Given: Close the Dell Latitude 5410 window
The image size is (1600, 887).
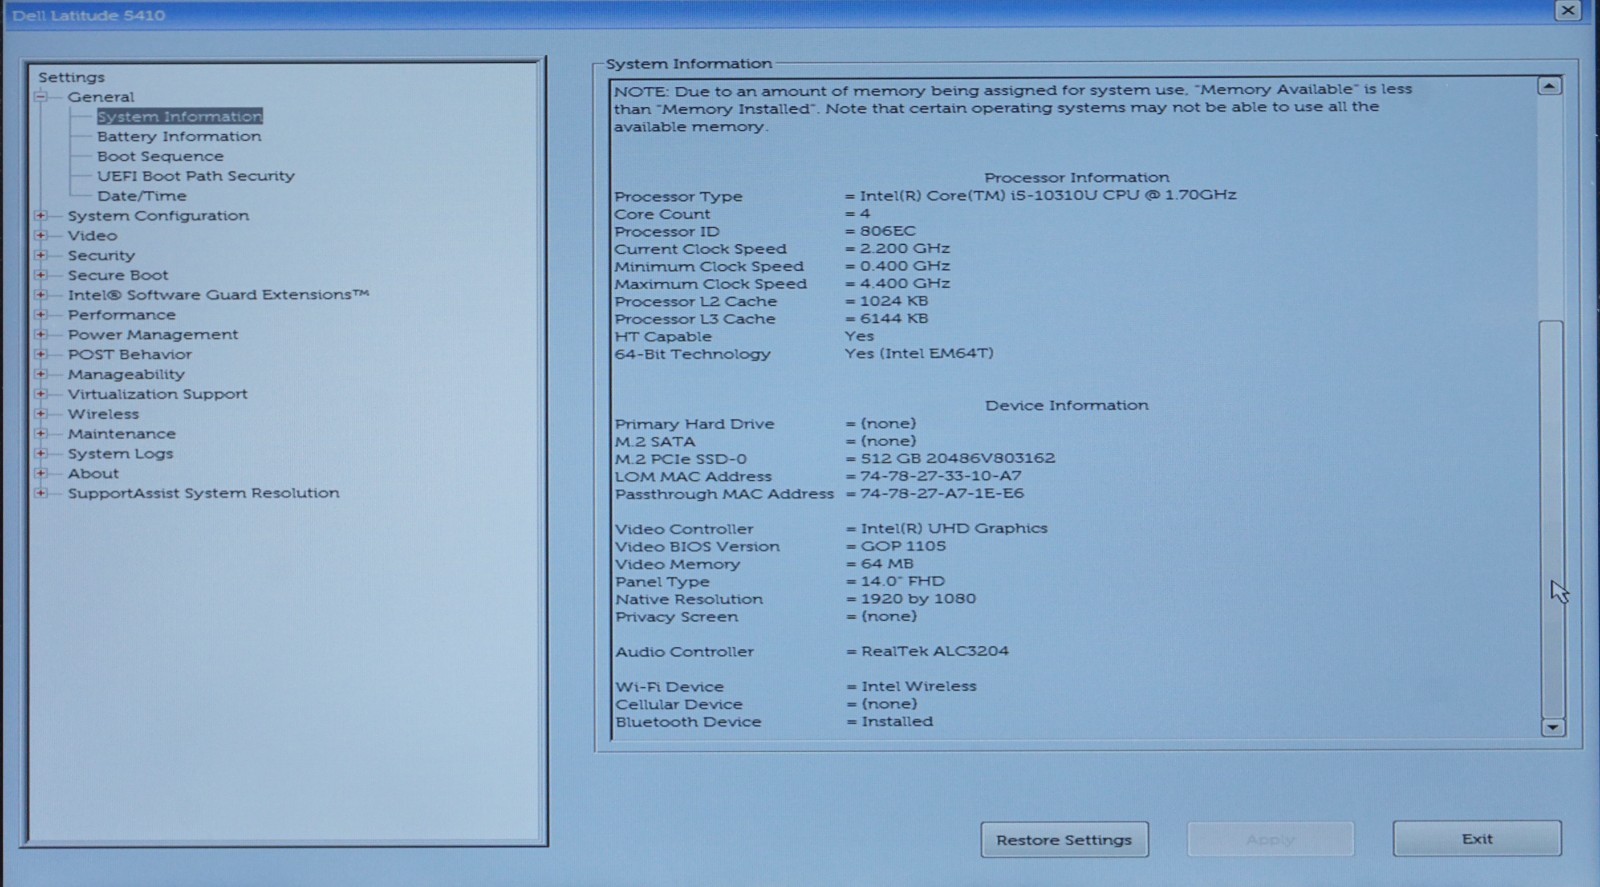Looking at the screenshot, I should 1568,10.
